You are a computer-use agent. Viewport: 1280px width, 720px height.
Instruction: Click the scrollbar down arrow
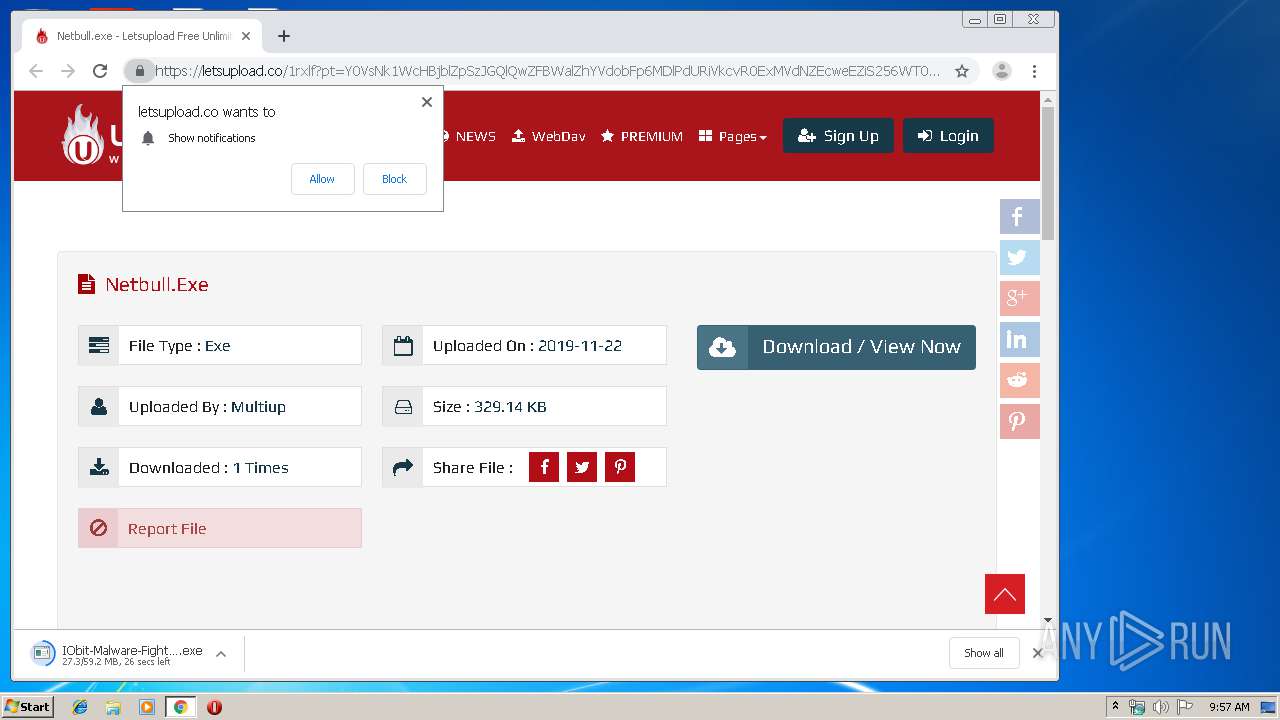[x=1048, y=620]
